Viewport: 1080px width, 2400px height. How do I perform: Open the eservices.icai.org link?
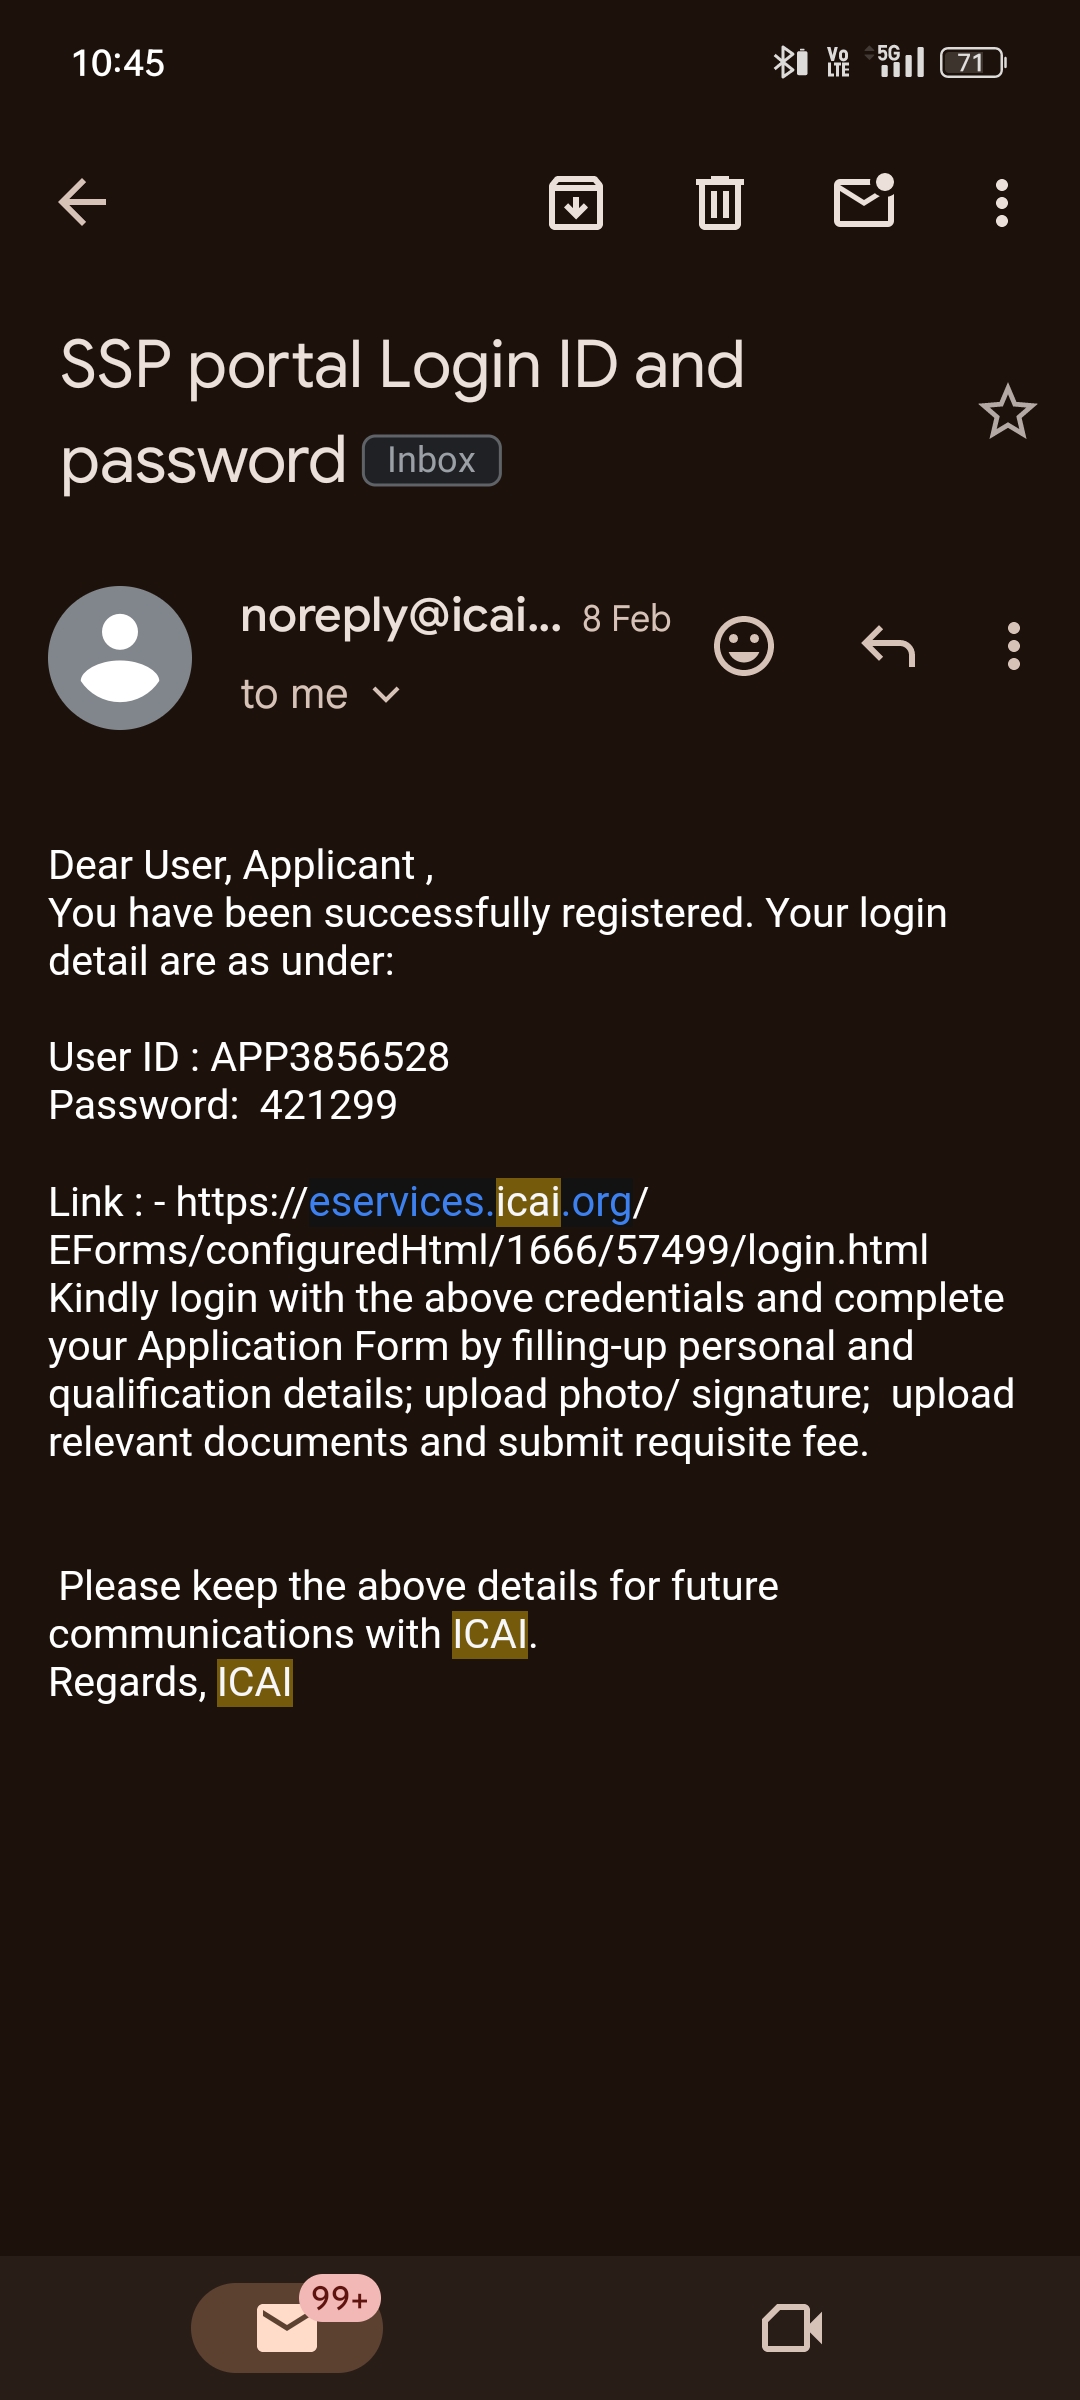tap(470, 1202)
